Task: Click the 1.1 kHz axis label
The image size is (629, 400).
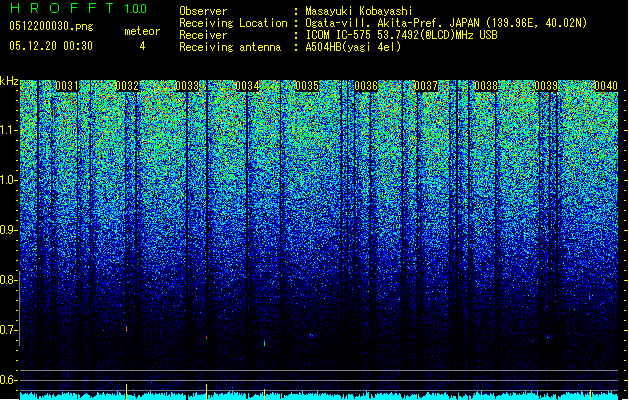Action: click(8, 130)
